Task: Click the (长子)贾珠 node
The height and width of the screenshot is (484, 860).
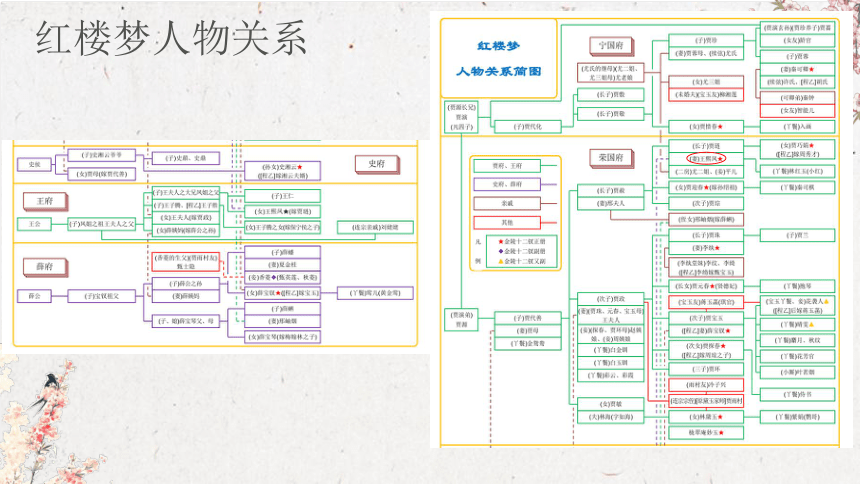Action: (706, 235)
